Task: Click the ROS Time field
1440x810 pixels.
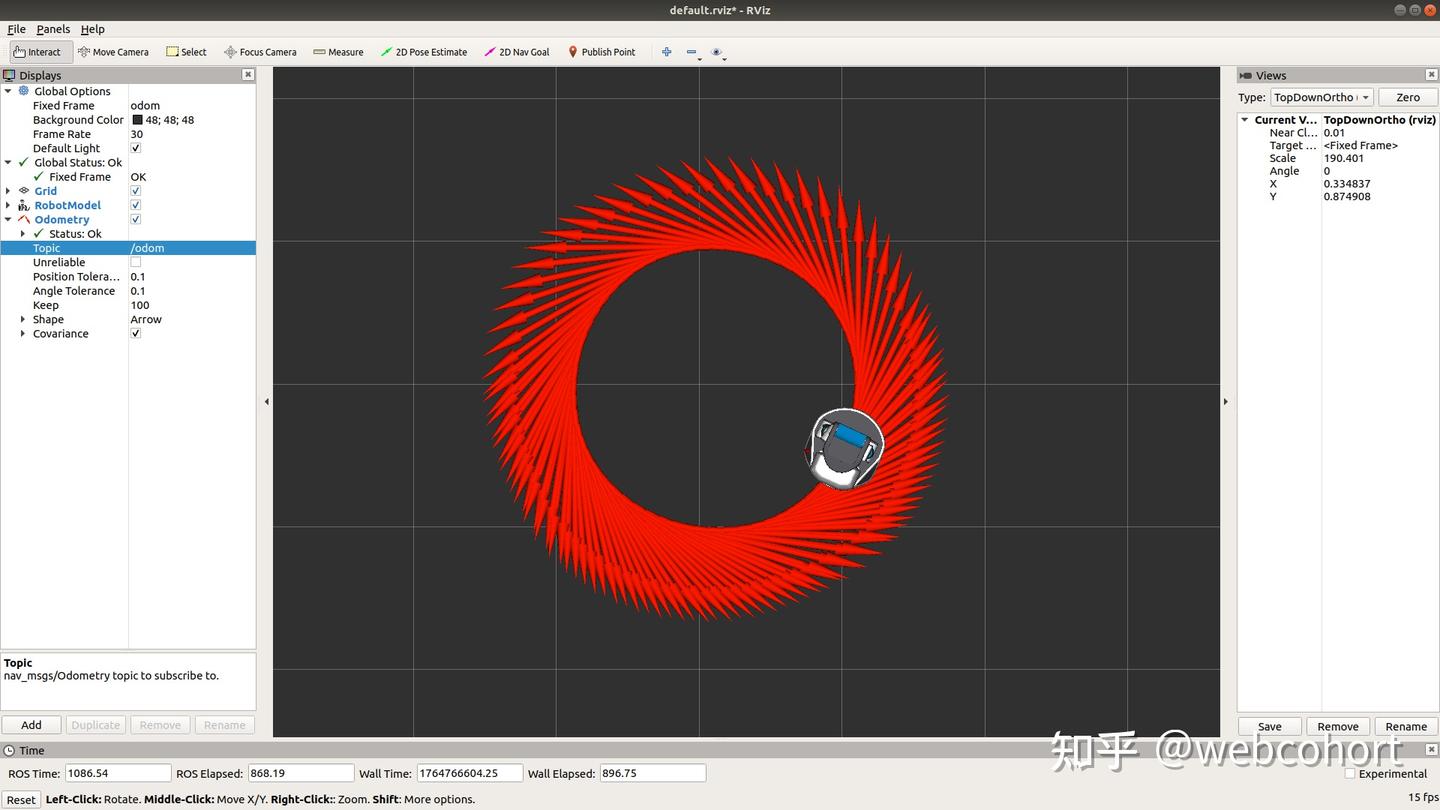Action: coord(118,773)
